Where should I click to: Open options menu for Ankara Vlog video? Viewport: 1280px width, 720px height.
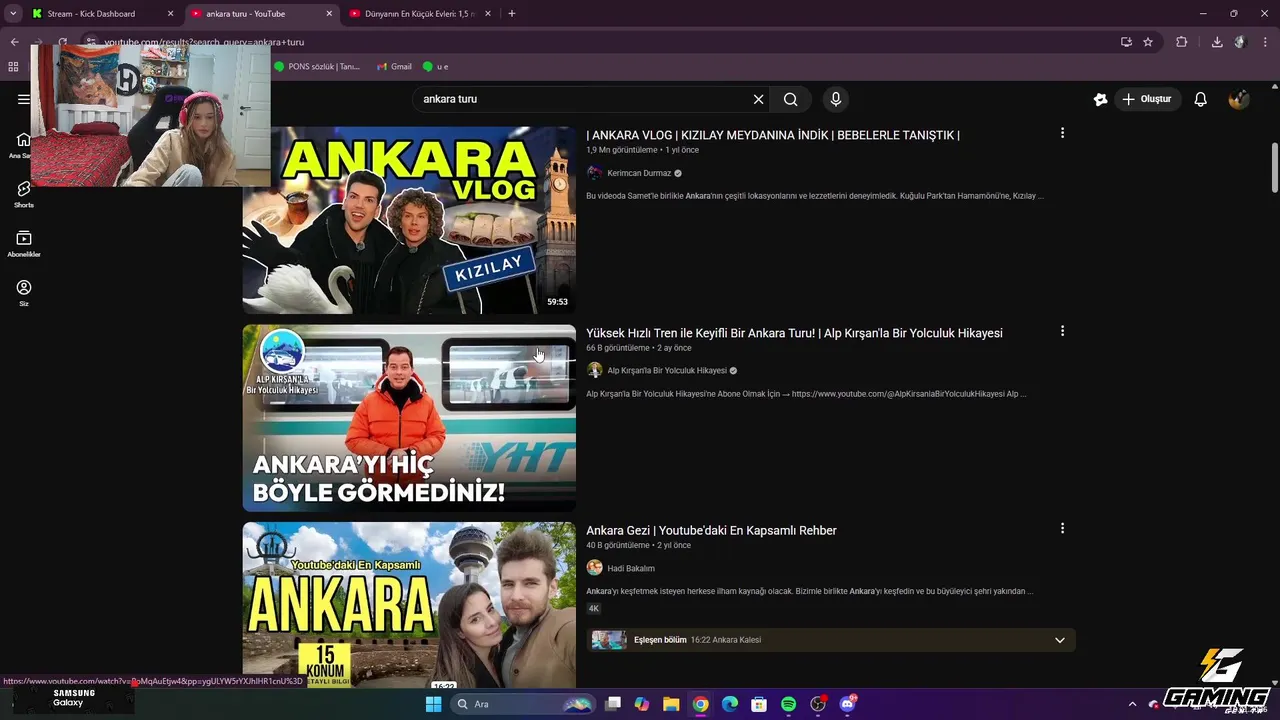click(1062, 133)
